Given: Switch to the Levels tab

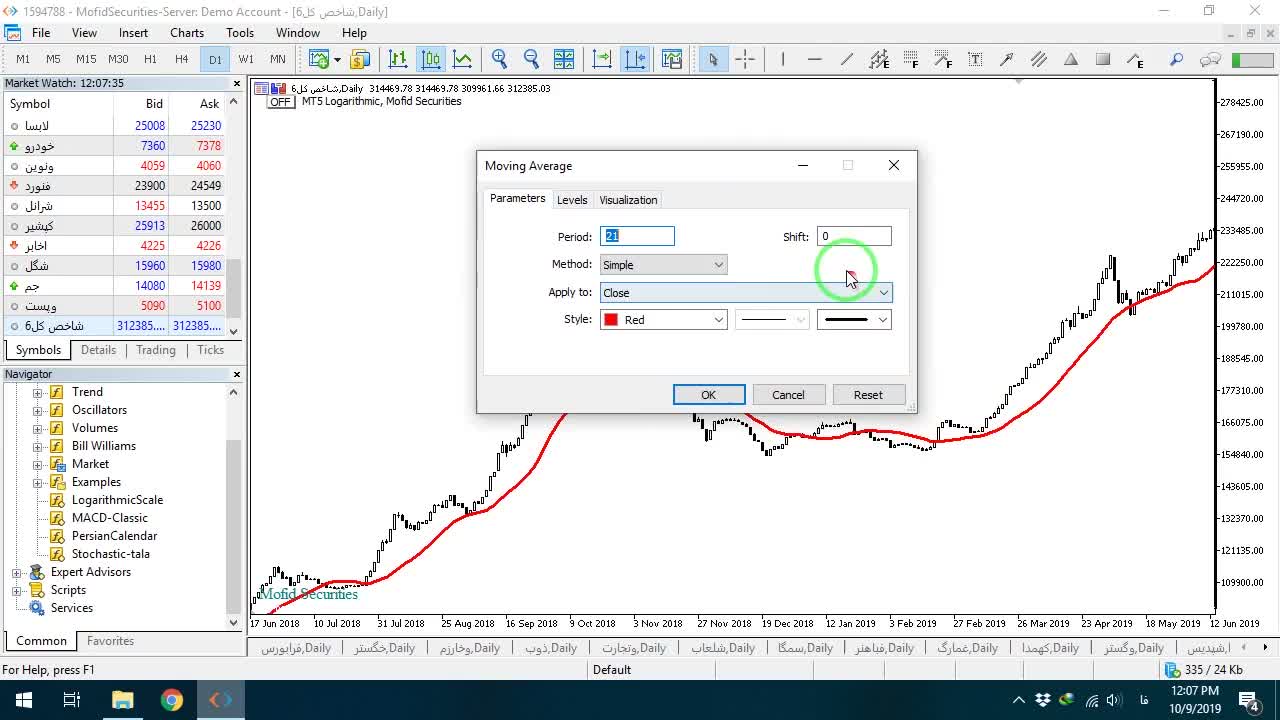Looking at the screenshot, I should click(572, 200).
